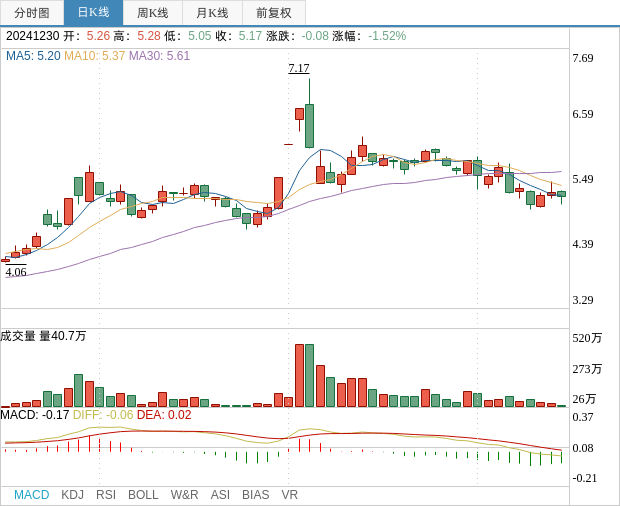Image resolution: width=620 pixels, height=506 pixels.
Task: Select the VR indicator
Action: tap(289, 495)
